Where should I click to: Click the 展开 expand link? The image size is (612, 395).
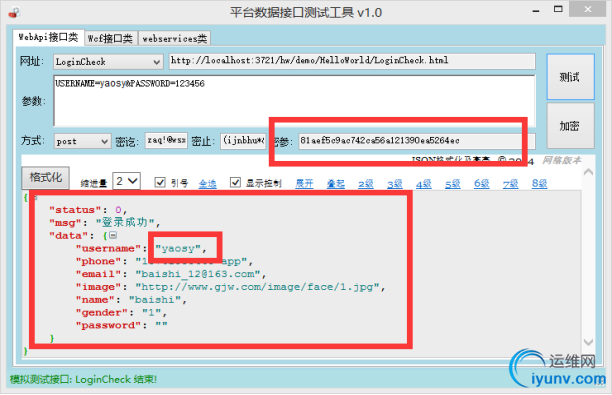304,183
